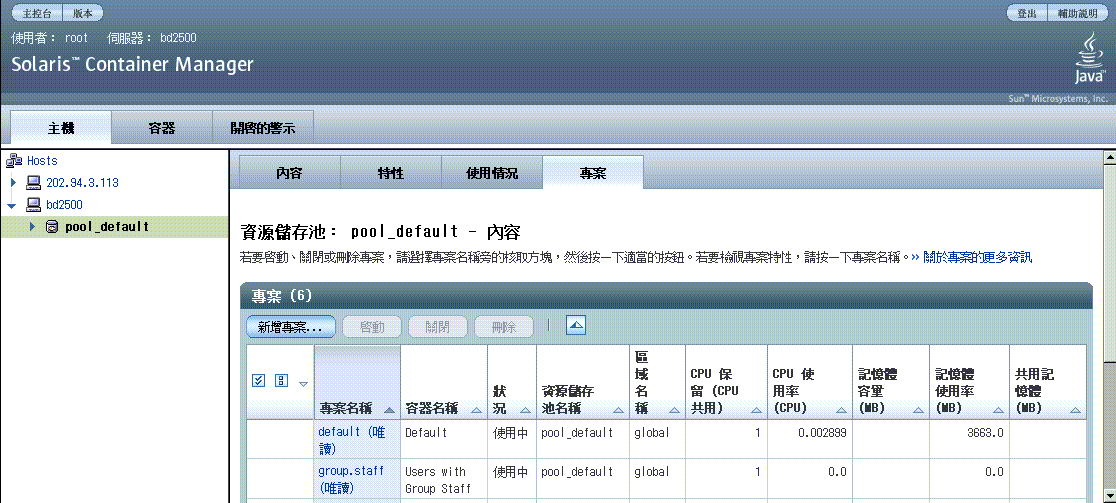Screen dimensions: 1116x503
Task: Log out with the 登出 button
Action: [x=1026, y=13]
